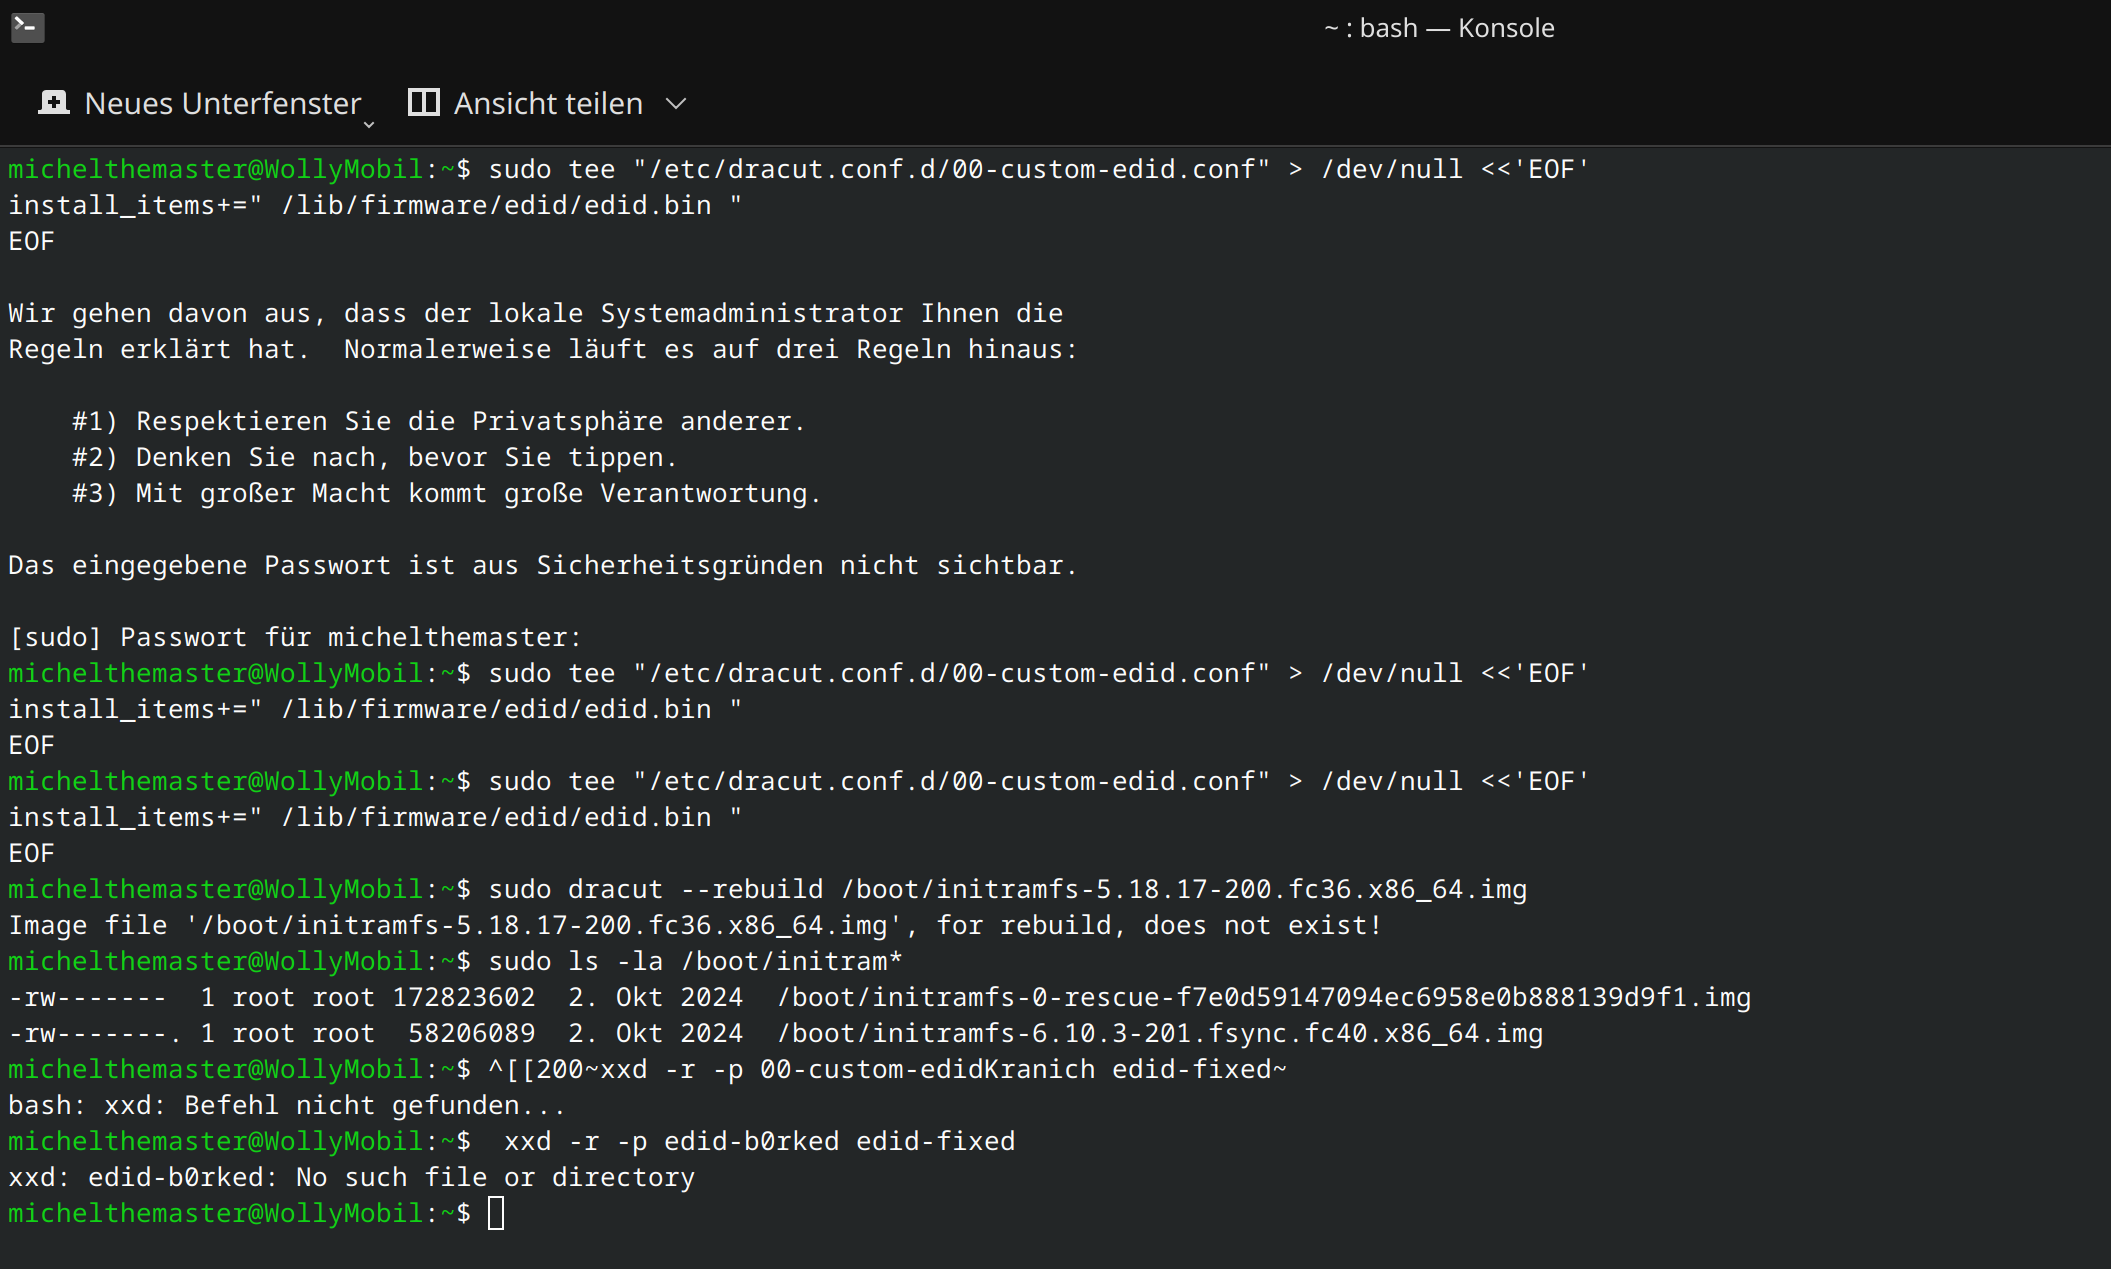Click the '~ : bash — Konsole' window title
The width and height of the screenshot is (2111, 1269).
(1438, 28)
